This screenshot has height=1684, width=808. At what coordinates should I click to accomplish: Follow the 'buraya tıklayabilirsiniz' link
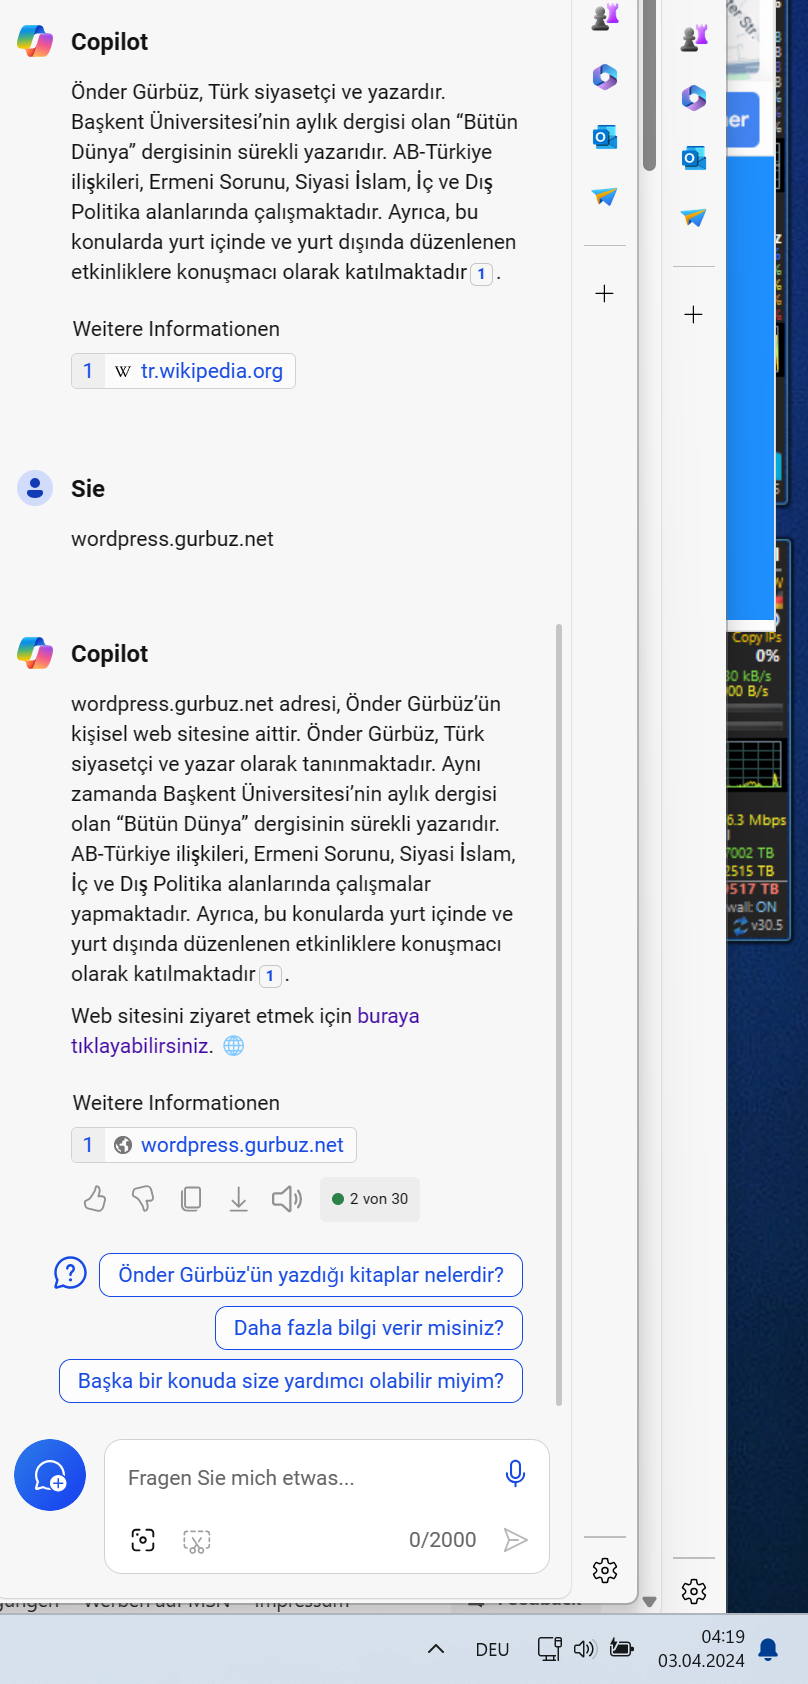click(x=245, y=1031)
